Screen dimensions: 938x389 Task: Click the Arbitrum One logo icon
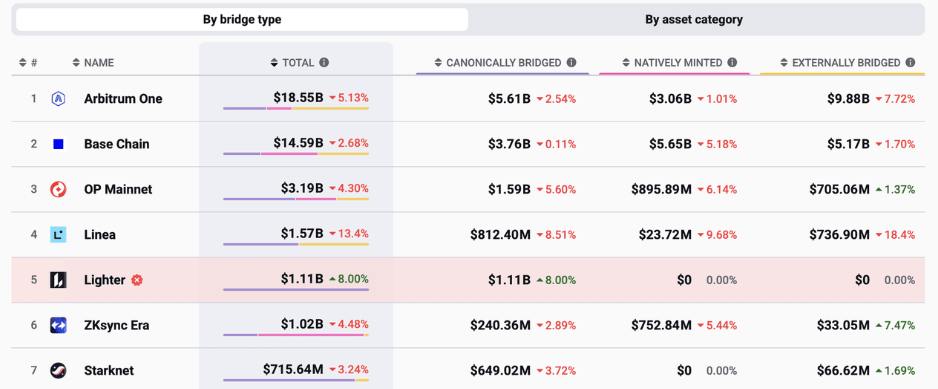pyautogui.click(x=58, y=99)
